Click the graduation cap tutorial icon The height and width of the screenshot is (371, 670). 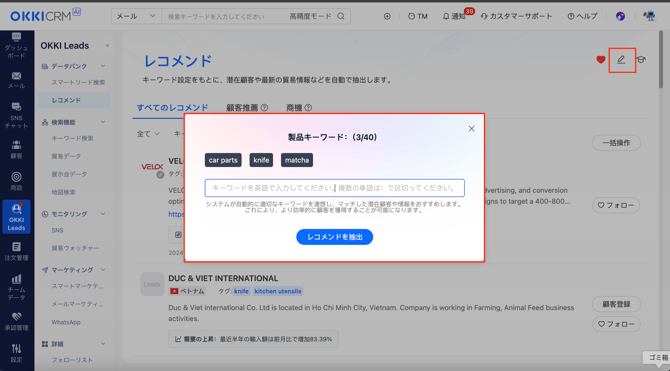point(641,60)
